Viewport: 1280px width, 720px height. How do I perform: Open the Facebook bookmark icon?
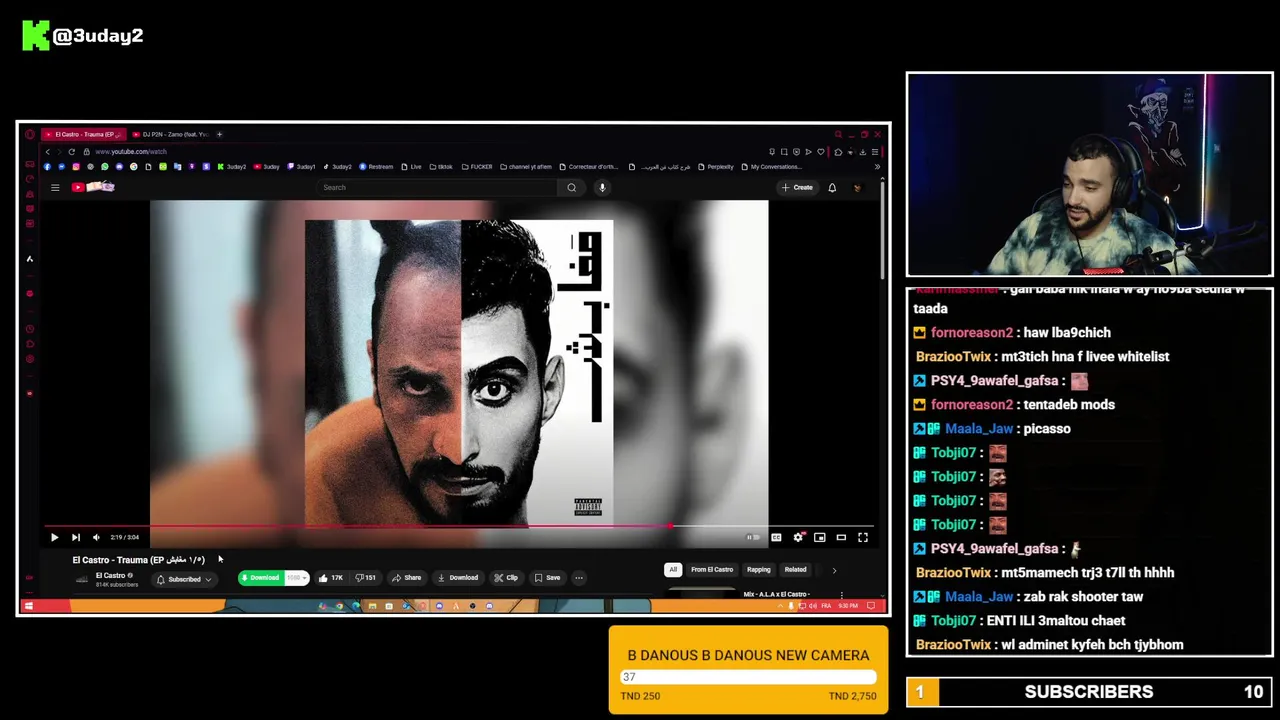point(47,167)
